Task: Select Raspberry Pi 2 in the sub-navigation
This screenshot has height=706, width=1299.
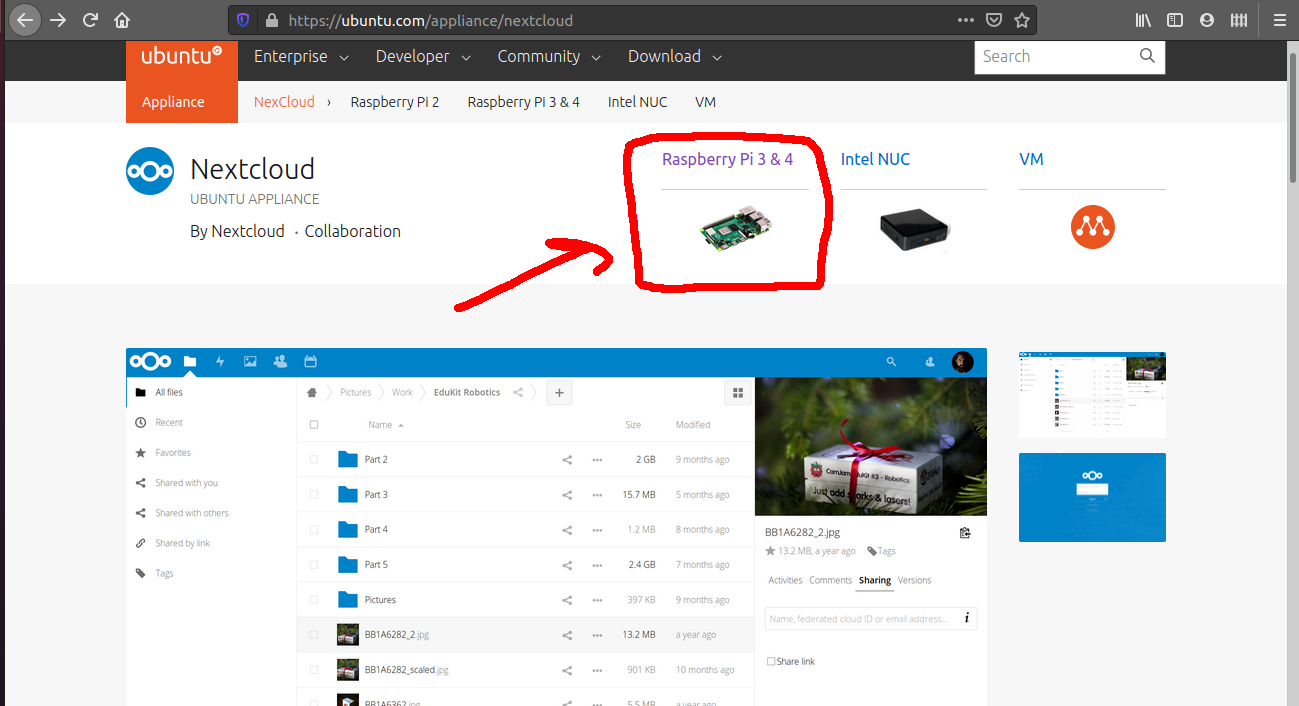Action: coord(395,102)
